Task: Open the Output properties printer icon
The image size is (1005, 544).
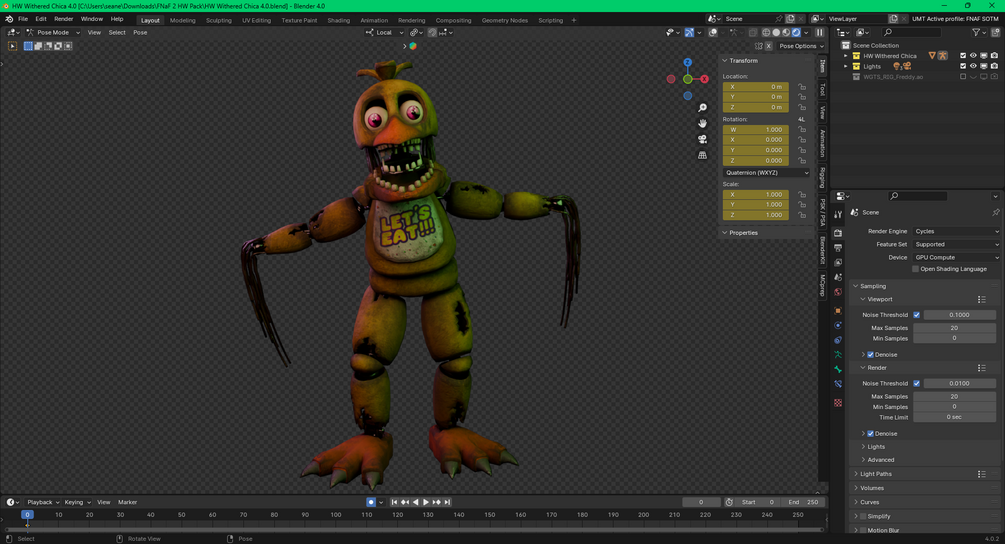Action: point(838,247)
